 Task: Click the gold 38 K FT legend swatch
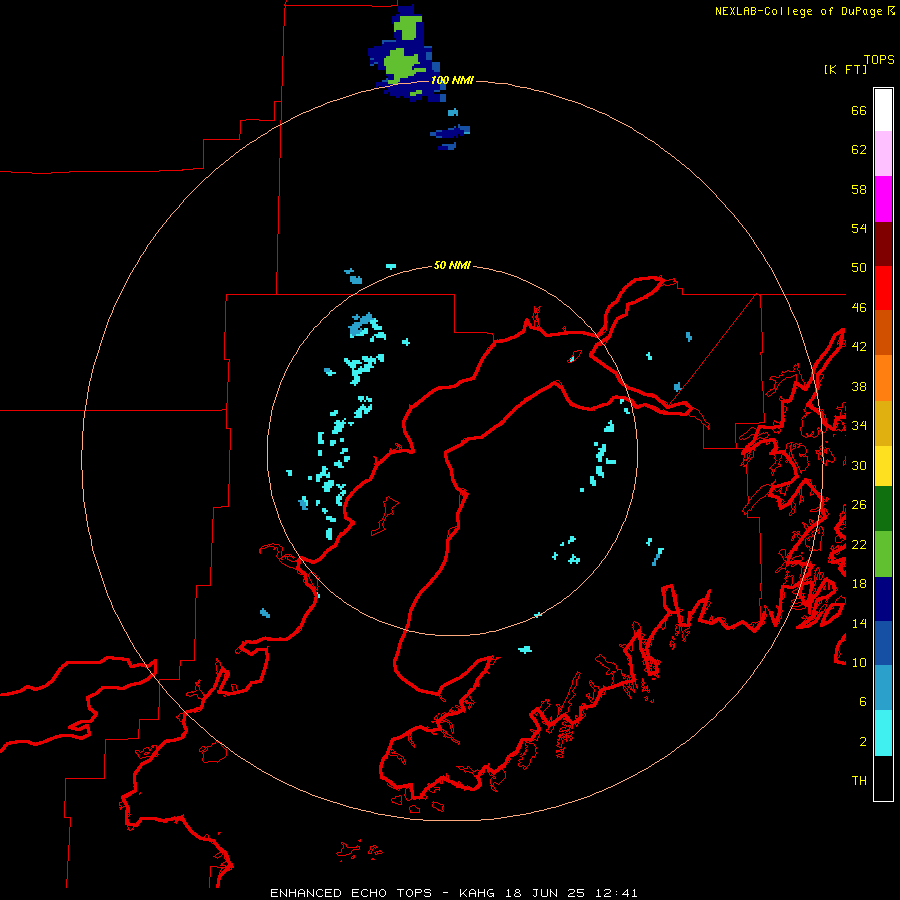(x=883, y=423)
